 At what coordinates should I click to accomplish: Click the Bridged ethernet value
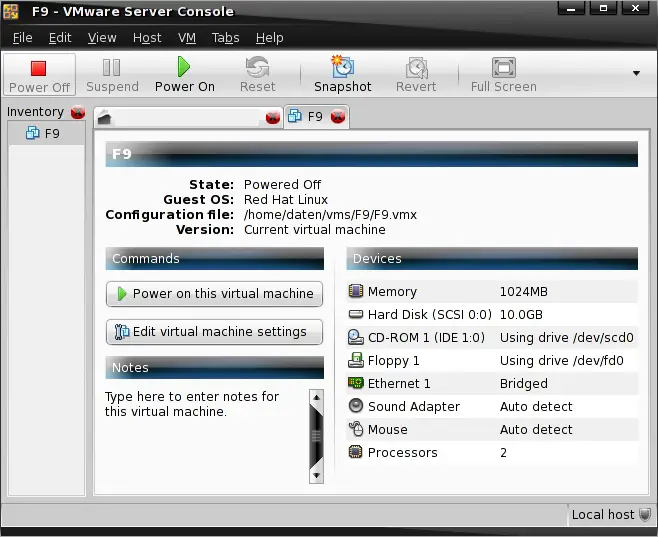524,384
